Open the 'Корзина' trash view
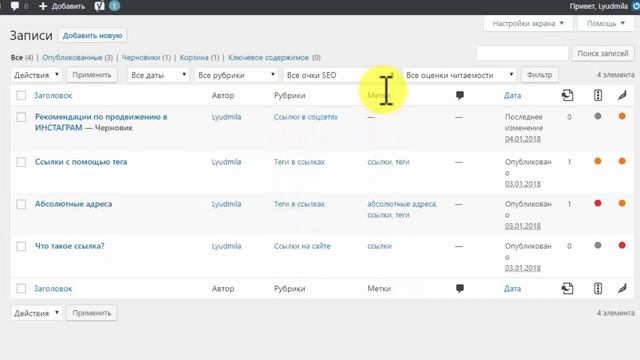 pos(194,58)
